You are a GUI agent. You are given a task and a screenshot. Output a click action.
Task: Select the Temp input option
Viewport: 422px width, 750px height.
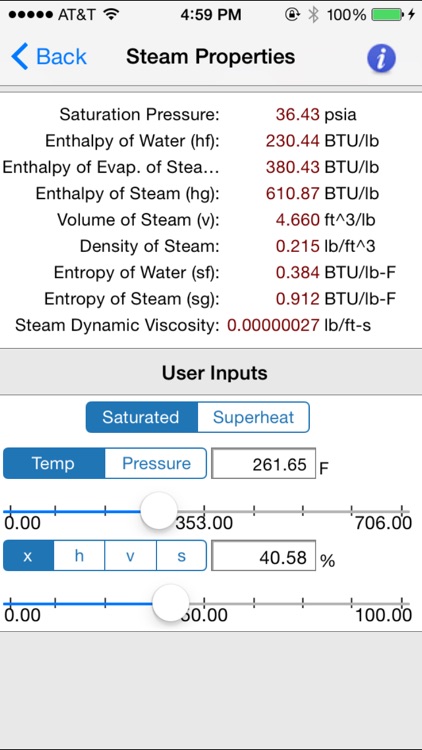(x=54, y=463)
